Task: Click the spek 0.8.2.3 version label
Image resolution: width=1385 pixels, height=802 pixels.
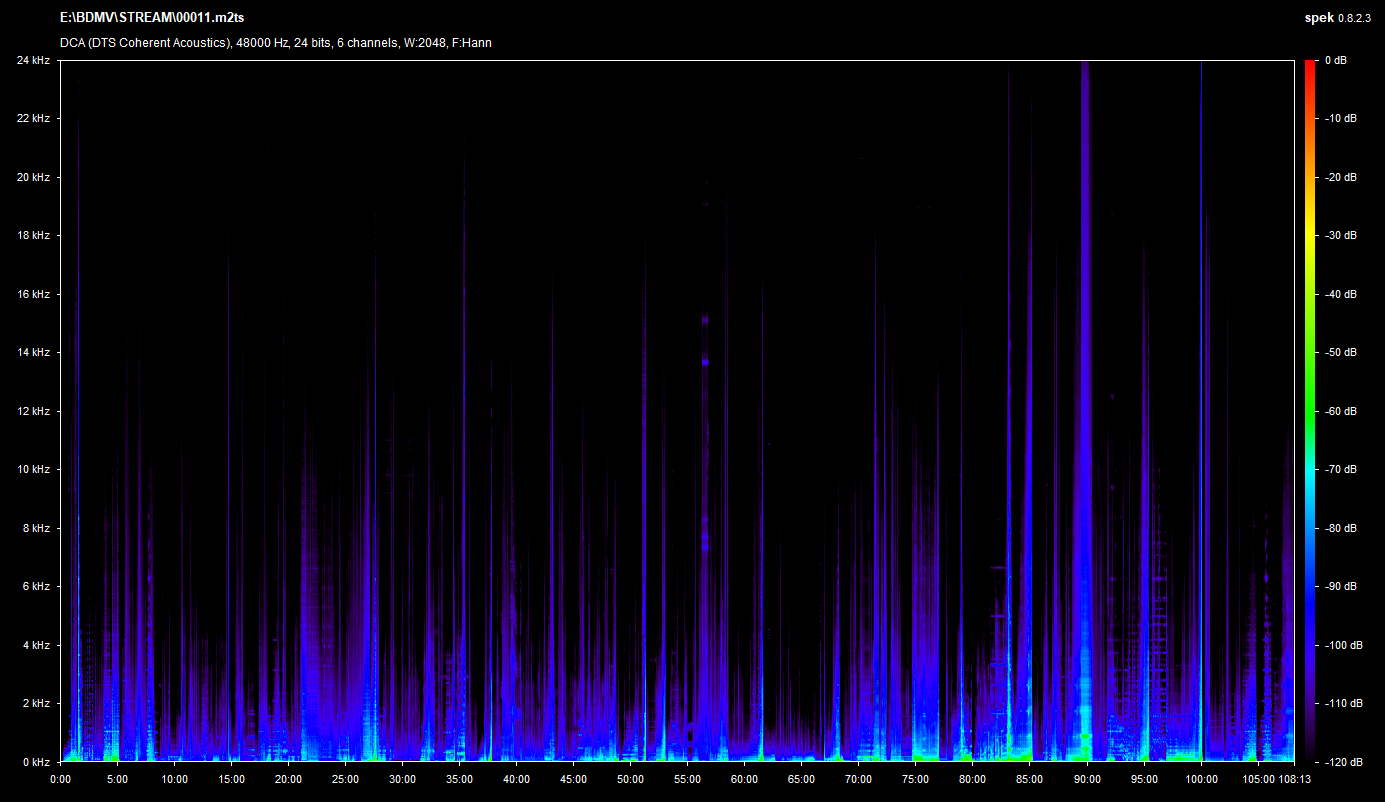Action: click(1340, 17)
